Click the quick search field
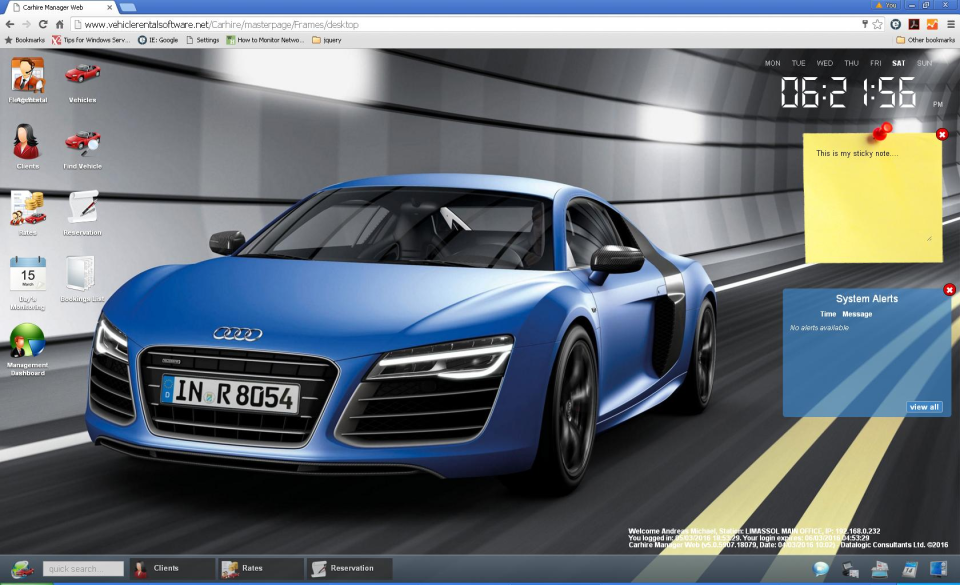This screenshot has width=960, height=585. pos(83,568)
